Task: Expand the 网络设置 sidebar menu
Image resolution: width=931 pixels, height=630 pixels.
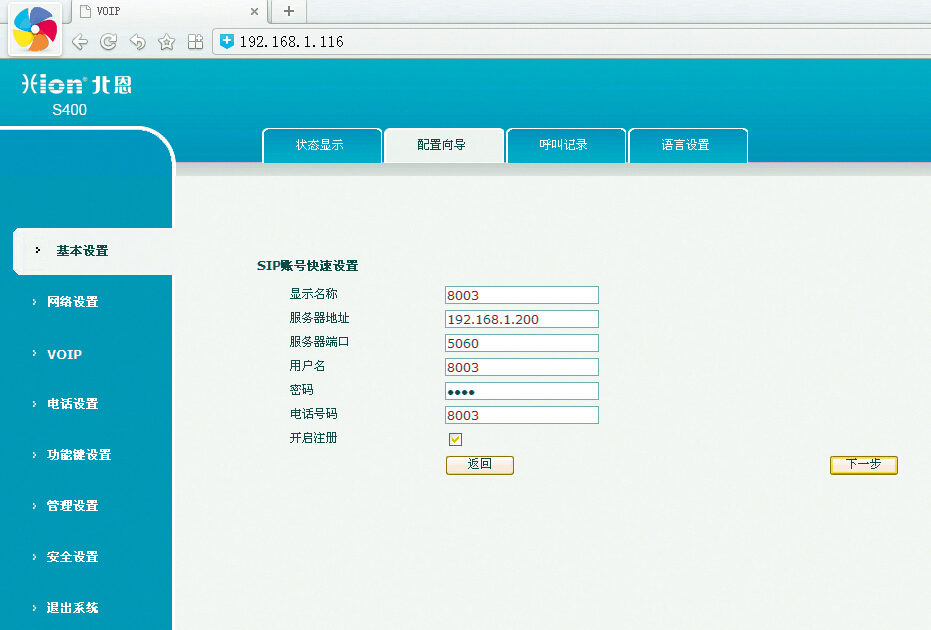Action: point(72,302)
